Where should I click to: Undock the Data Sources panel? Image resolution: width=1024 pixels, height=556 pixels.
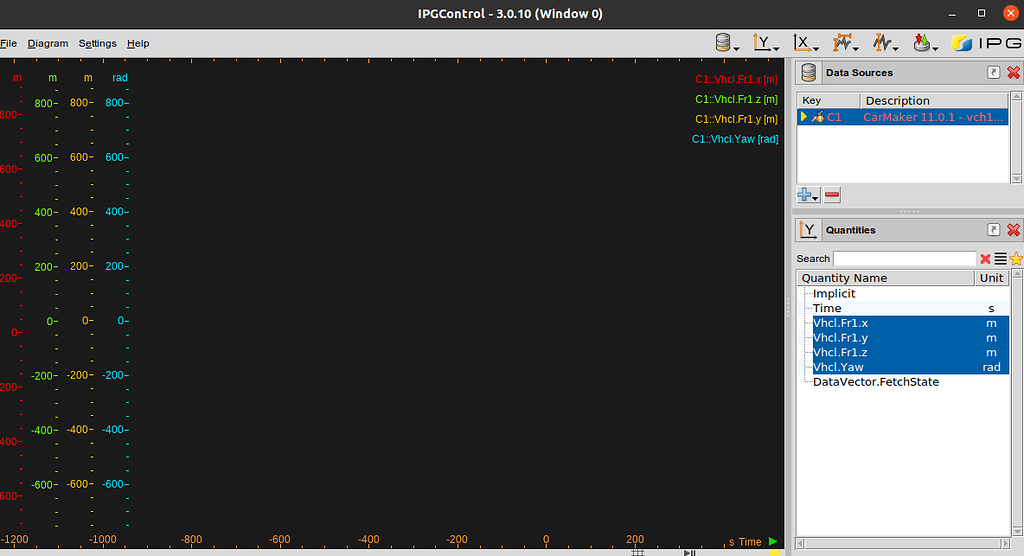coord(993,72)
